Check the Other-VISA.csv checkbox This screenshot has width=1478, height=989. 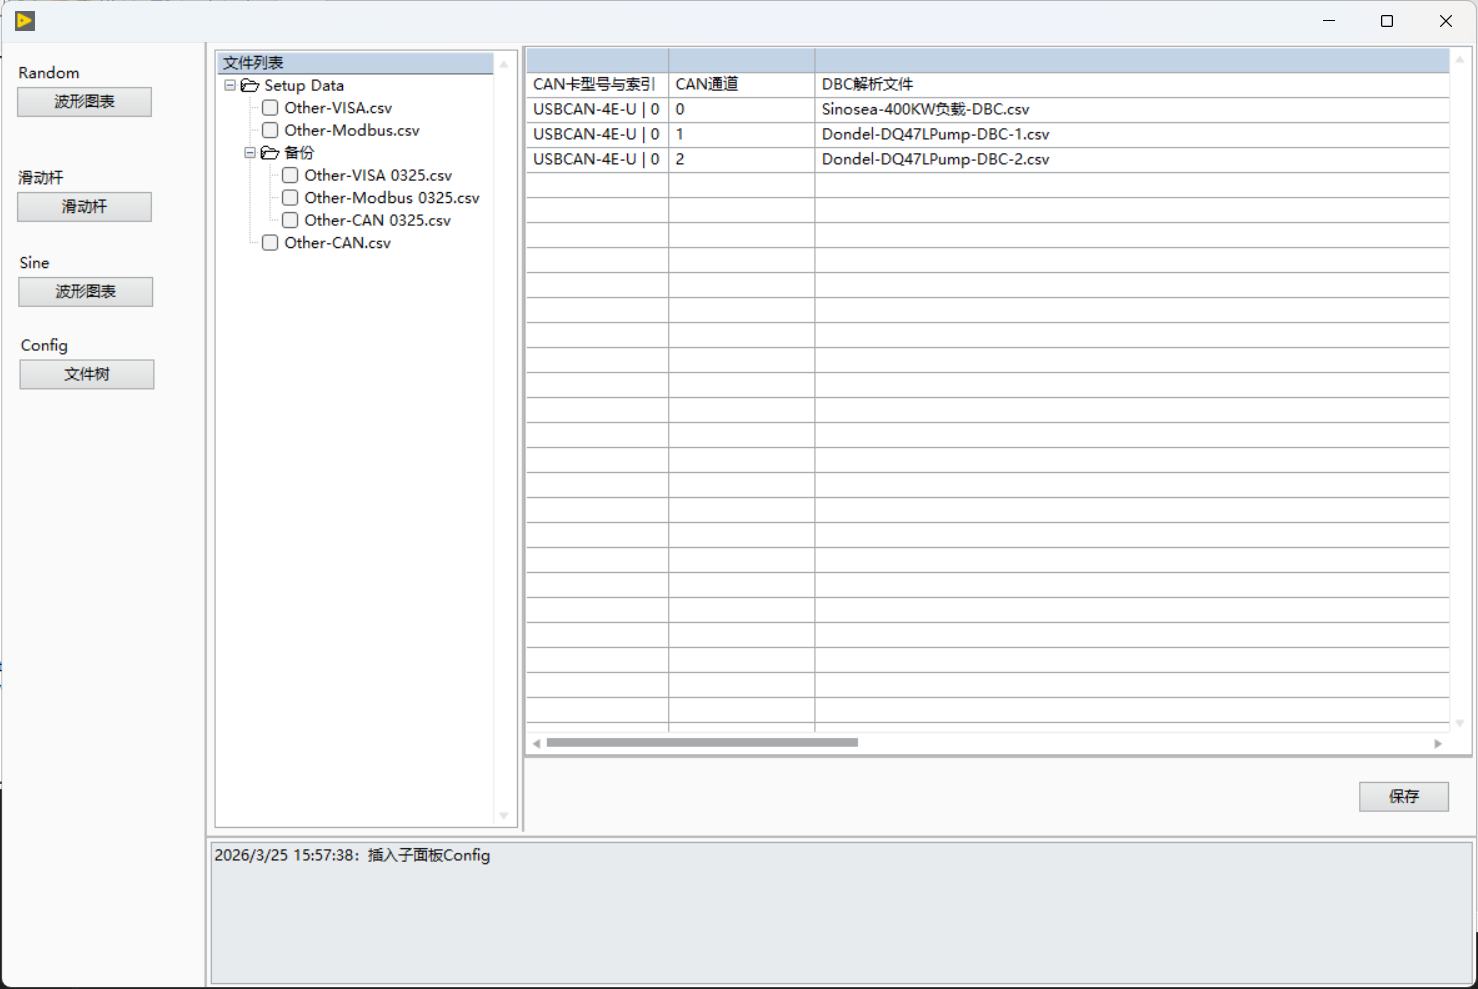coord(270,108)
